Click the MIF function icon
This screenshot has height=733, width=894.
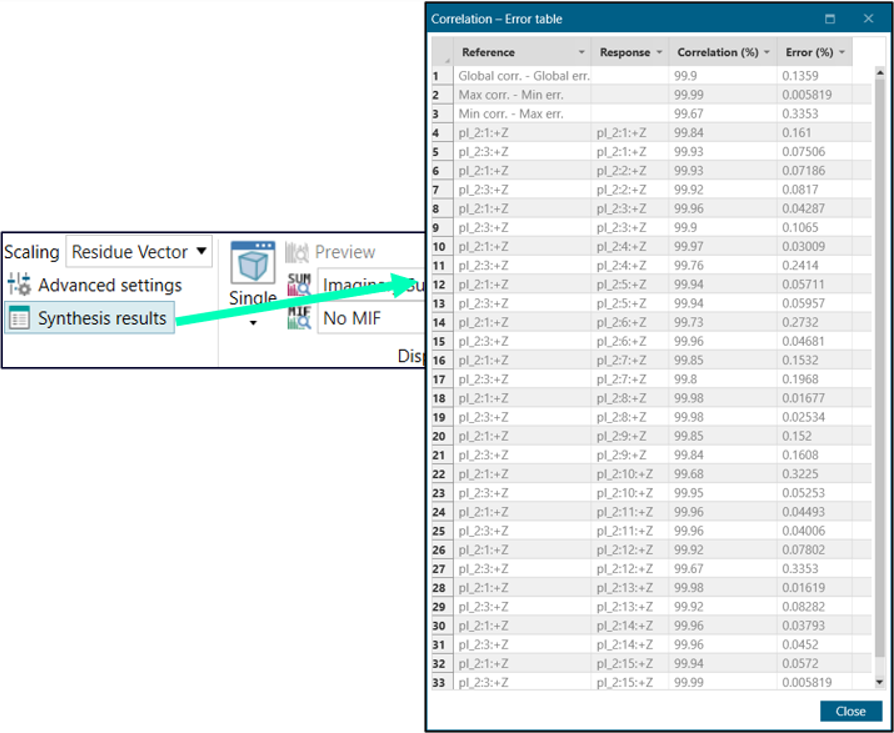(299, 318)
